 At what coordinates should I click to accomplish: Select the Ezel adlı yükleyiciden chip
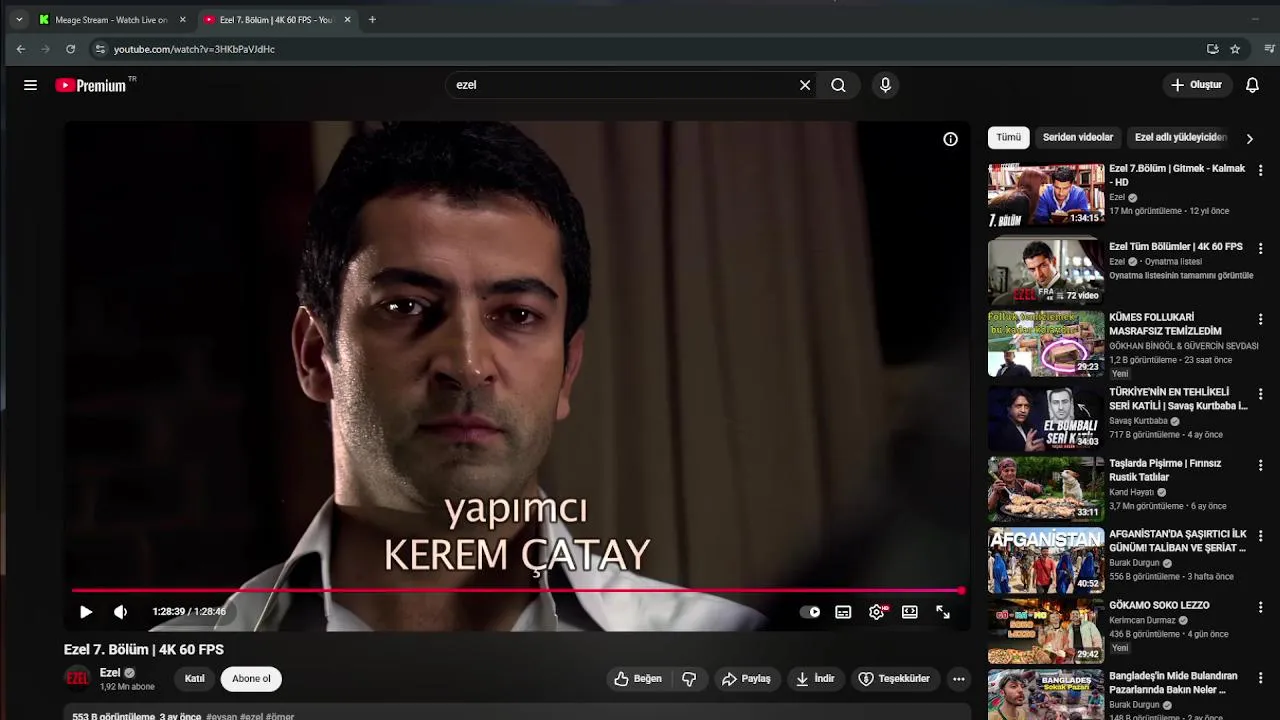pos(1181,137)
